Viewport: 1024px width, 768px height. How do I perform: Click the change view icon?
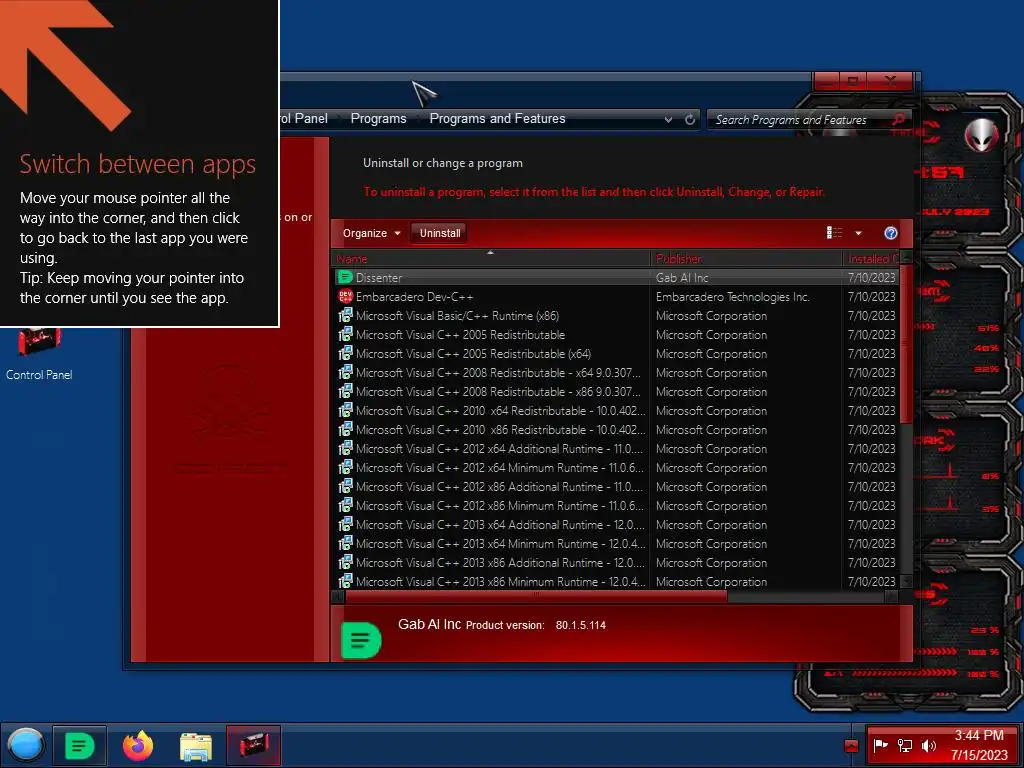(x=834, y=233)
